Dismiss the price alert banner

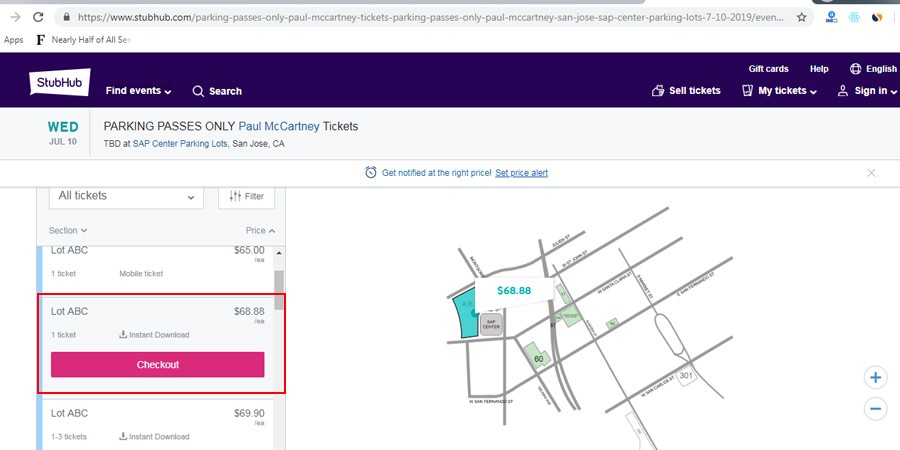pyautogui.click(x=871, y=173)
